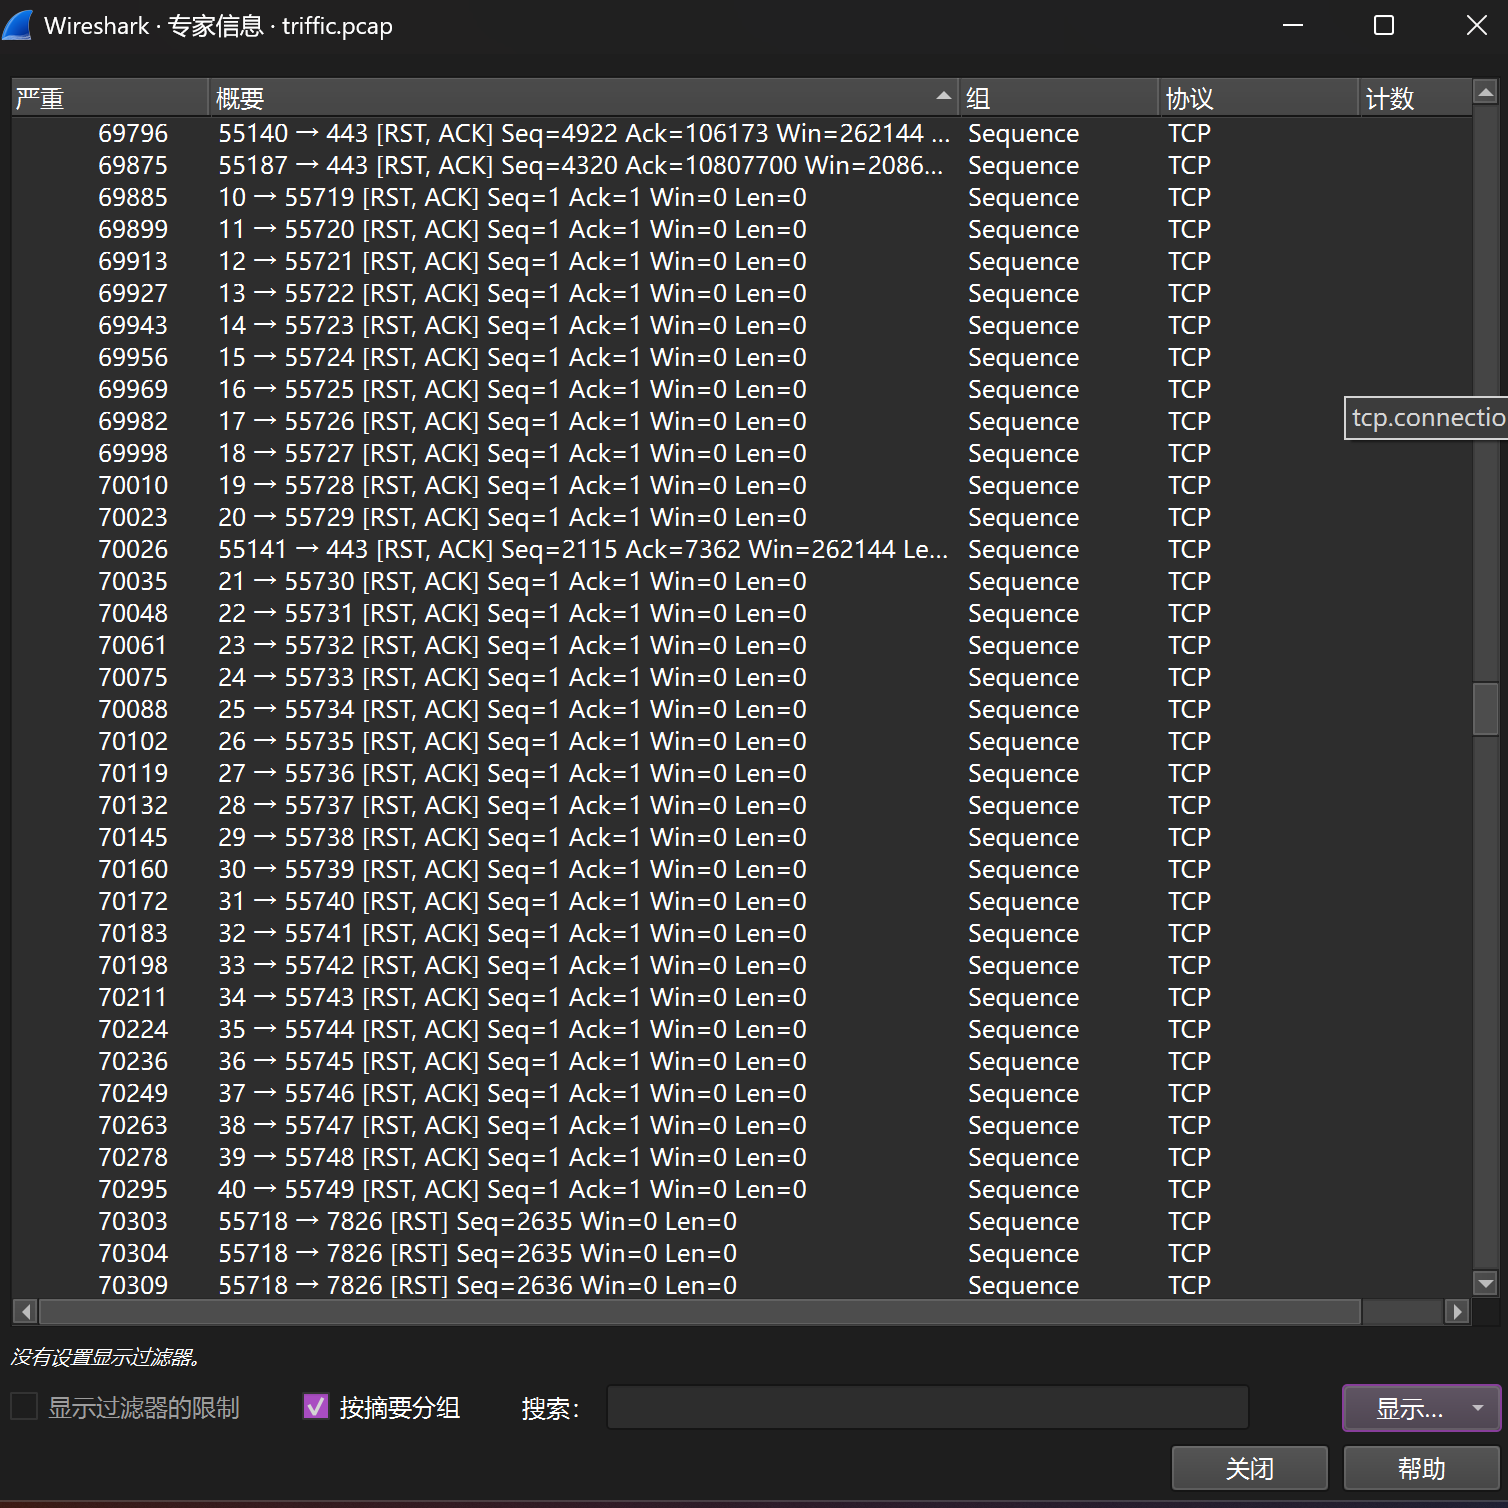This screenshot has width=1508, height=1508.
Task: Select packet number 70075
Action: point(133,677)
